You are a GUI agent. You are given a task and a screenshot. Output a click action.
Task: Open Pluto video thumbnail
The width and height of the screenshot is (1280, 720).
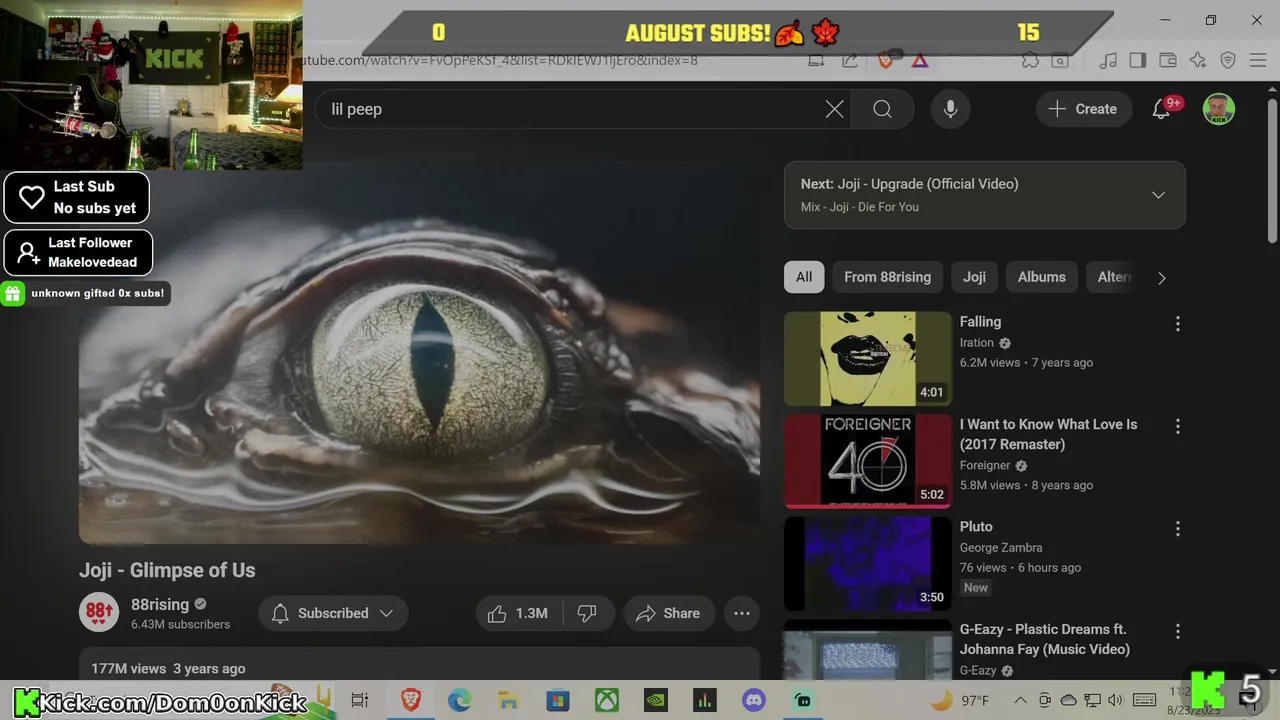(867, 563)
